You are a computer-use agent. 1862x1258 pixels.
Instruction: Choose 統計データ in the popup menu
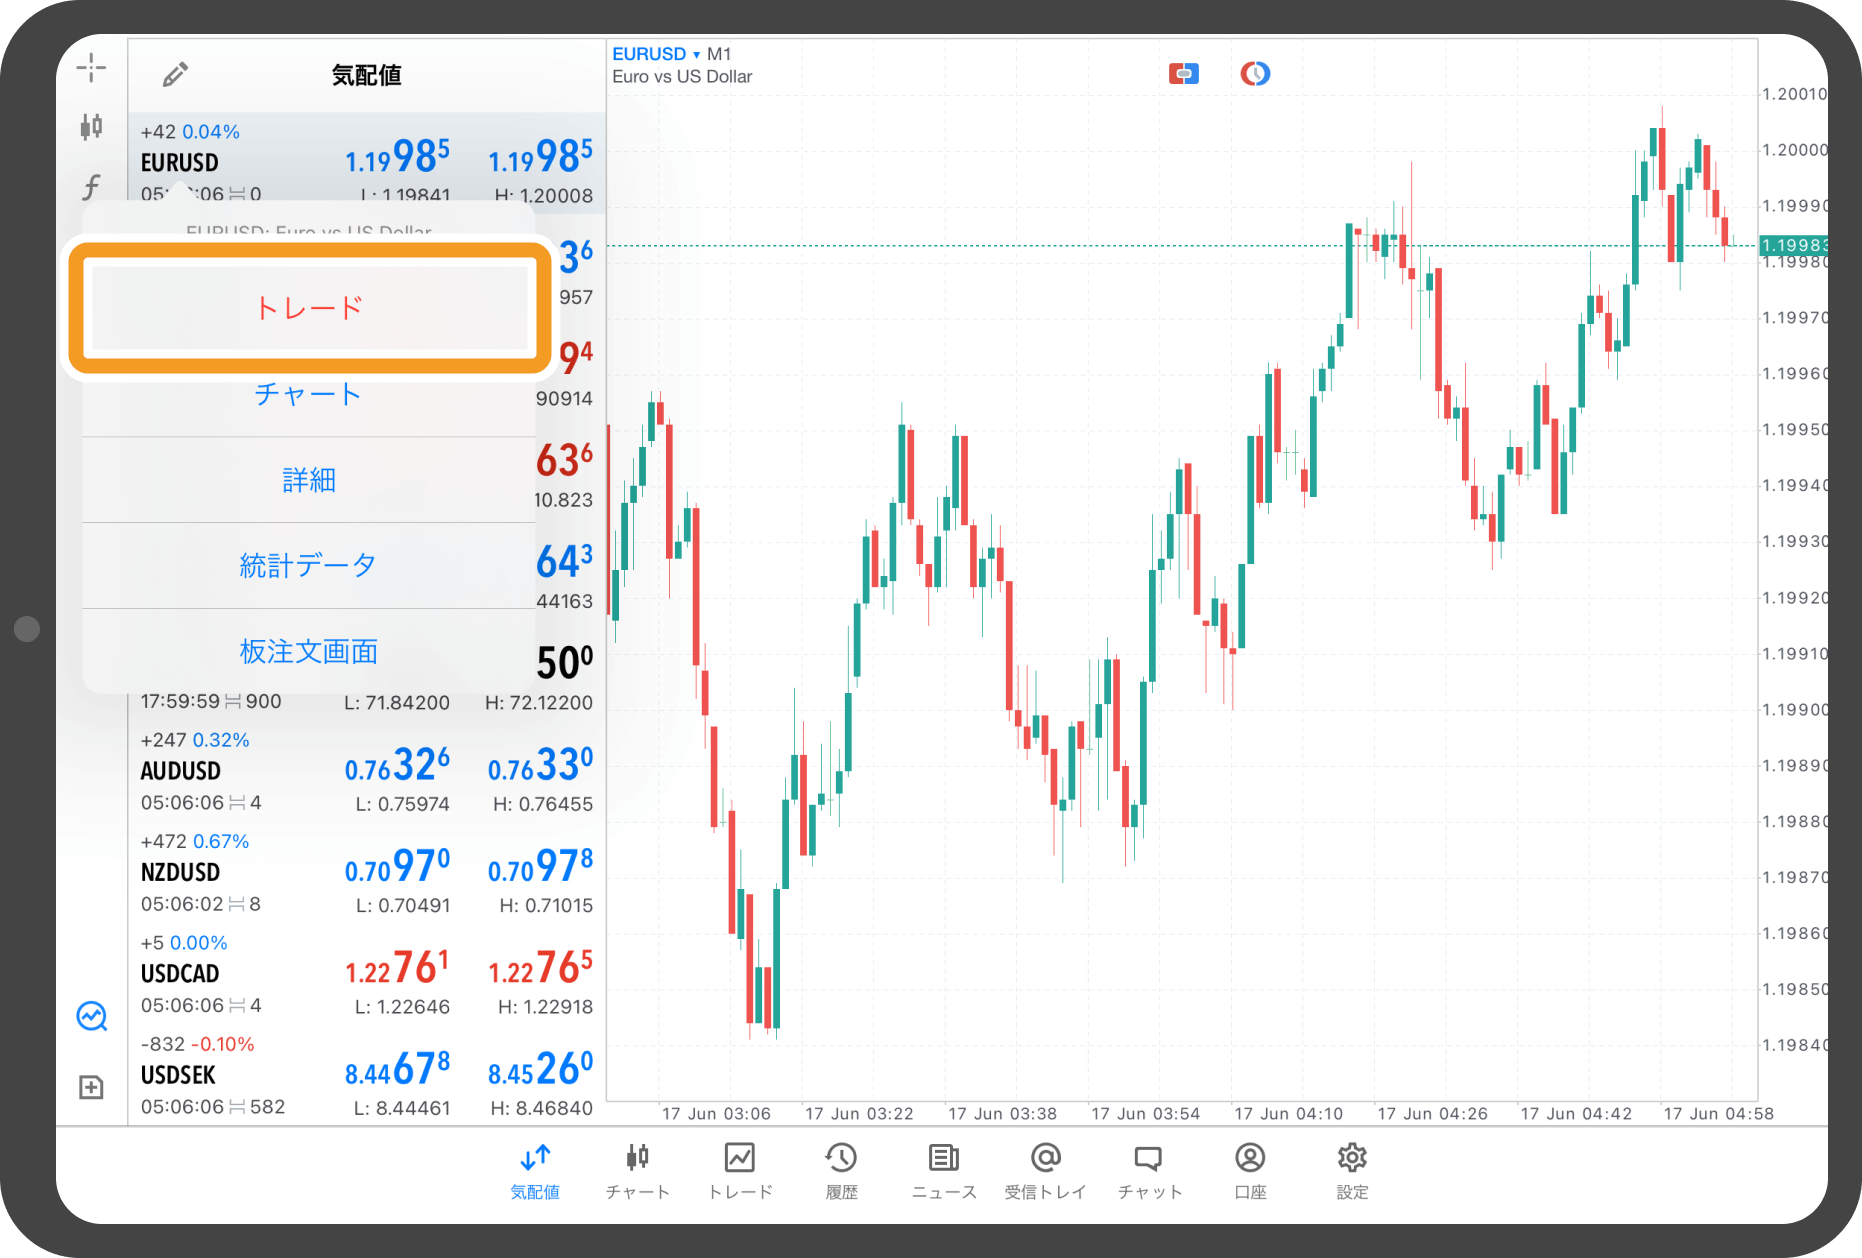tap(308, 566)
